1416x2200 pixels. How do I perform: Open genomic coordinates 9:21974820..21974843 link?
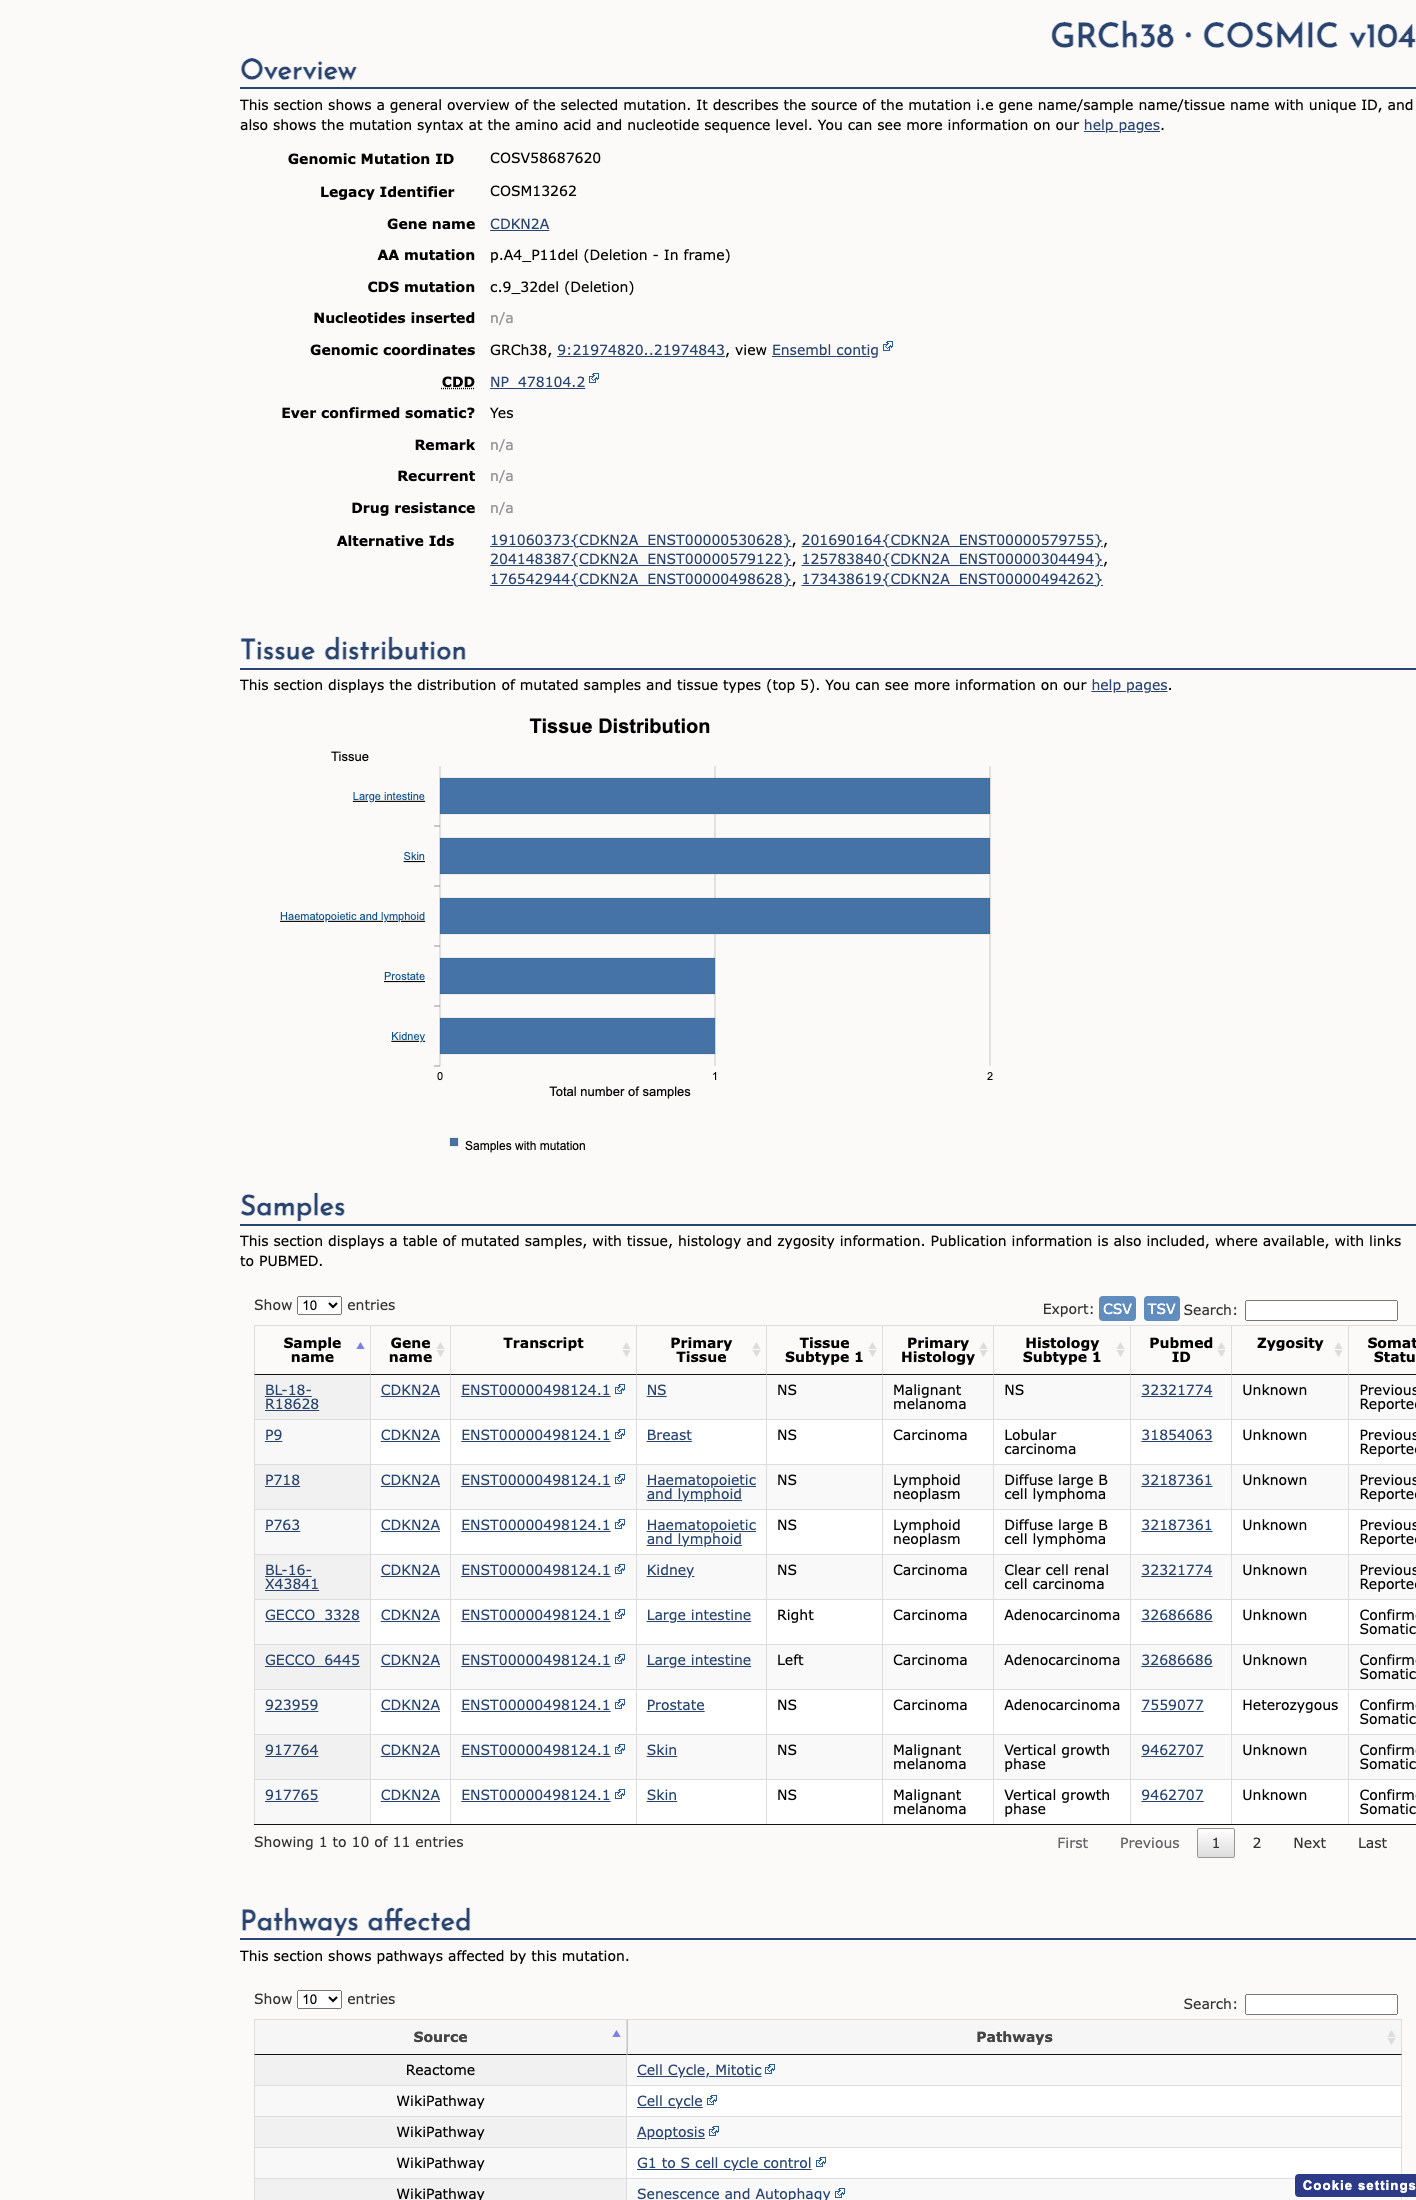tap(641, 350)
